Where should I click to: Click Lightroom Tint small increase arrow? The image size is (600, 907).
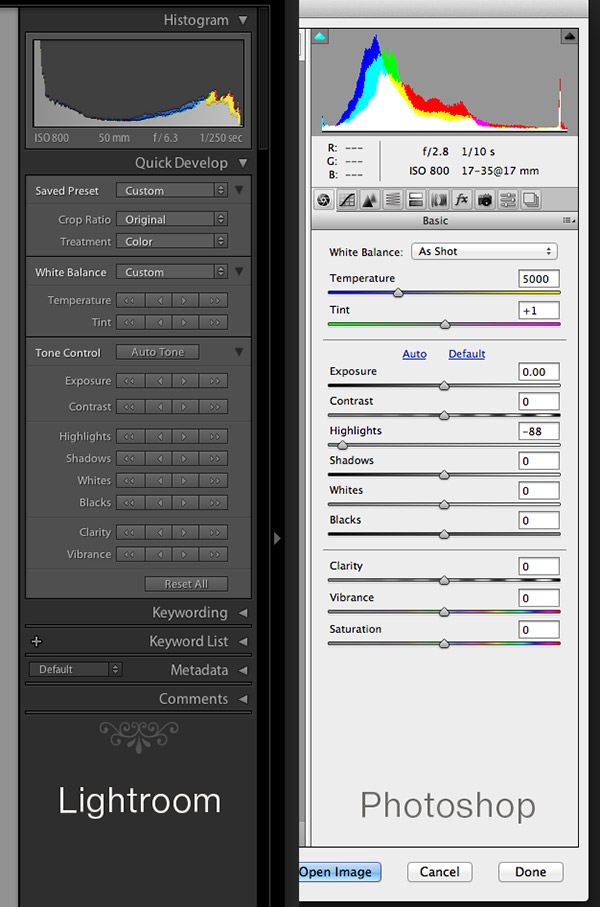point(185,322)
